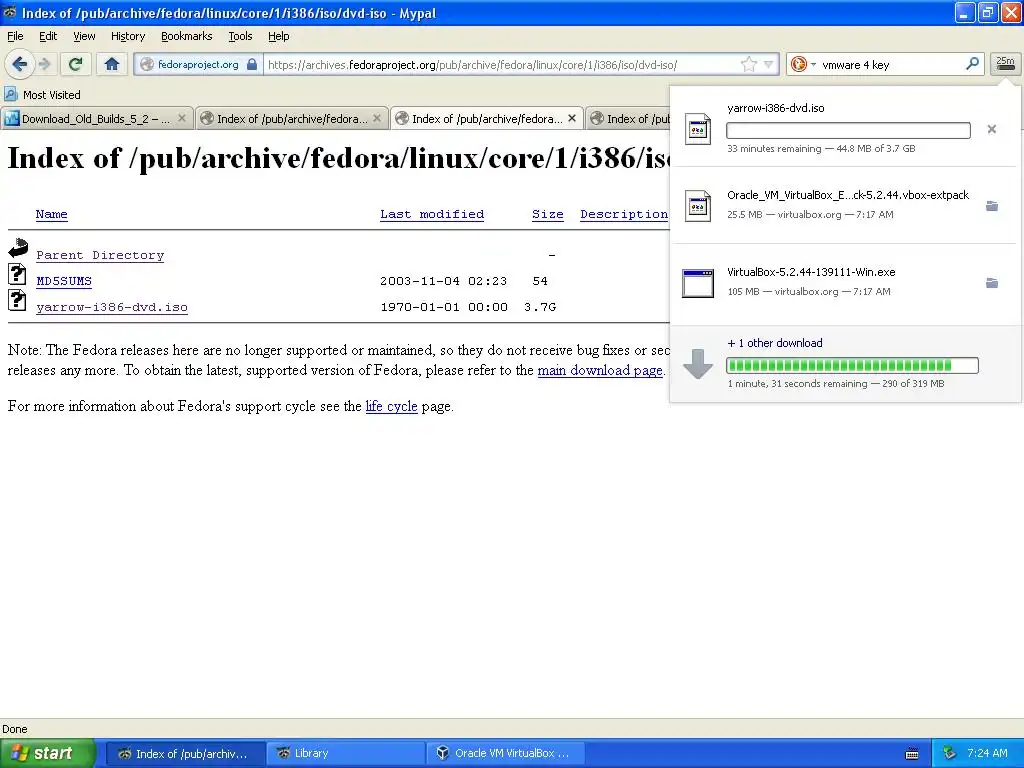The height and width of the screenshot is (768, 1024).
Task: Open folder containing VirtualBox-5.2.44 Win.exe
Action: pos(991,283)
